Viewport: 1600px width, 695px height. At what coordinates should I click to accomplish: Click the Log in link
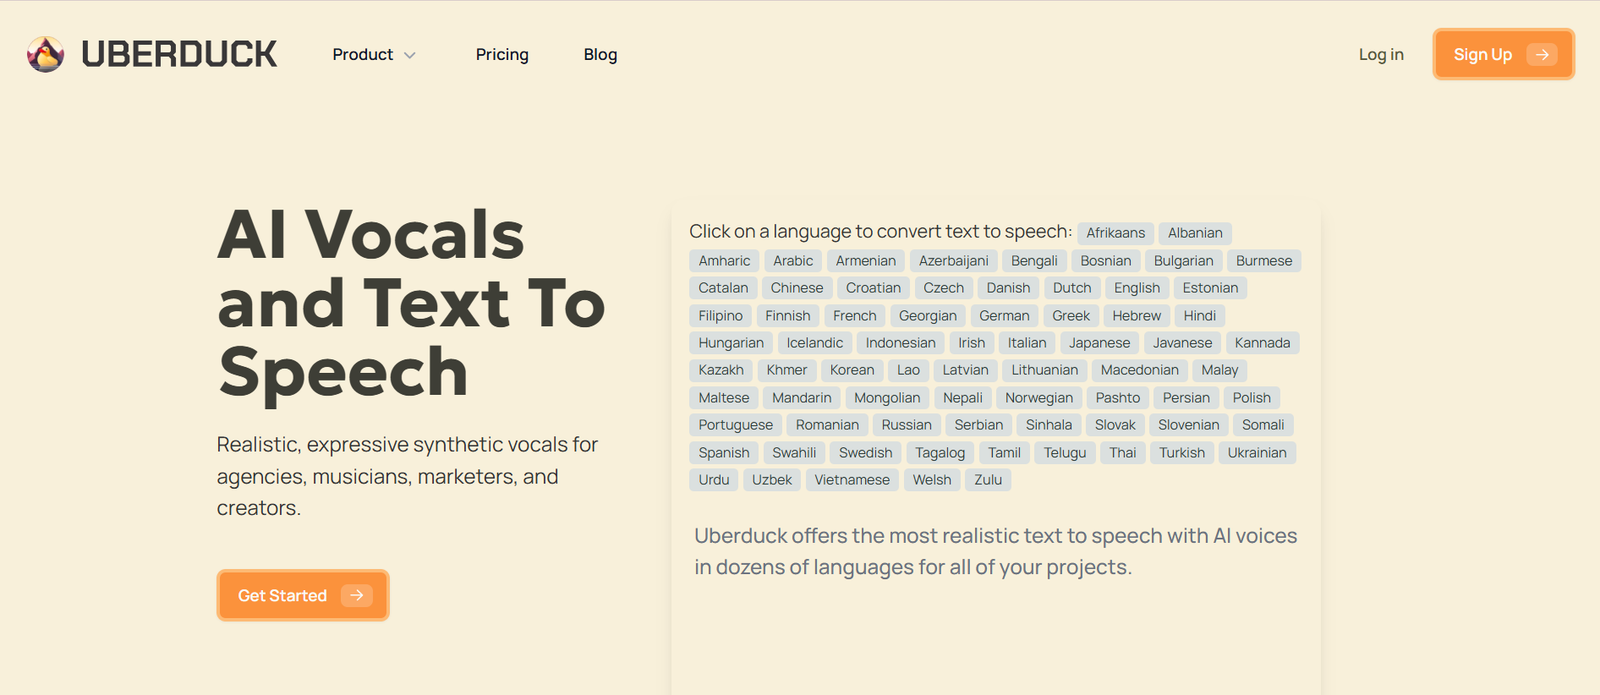tap(1381, 55)
